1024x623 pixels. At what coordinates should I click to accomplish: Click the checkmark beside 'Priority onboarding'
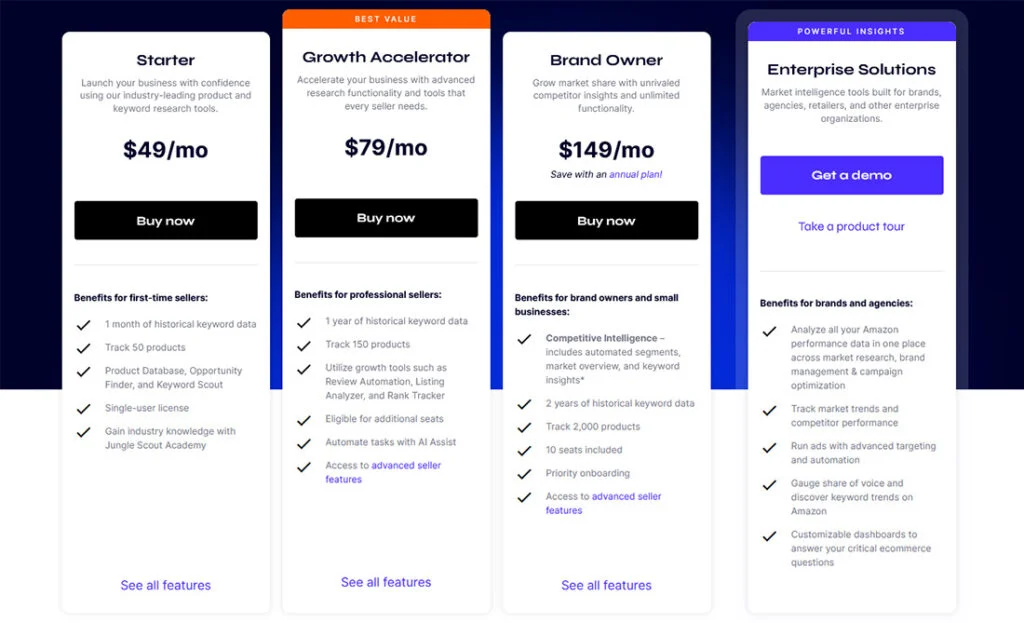pyautogui.click(x=524, y=474)
